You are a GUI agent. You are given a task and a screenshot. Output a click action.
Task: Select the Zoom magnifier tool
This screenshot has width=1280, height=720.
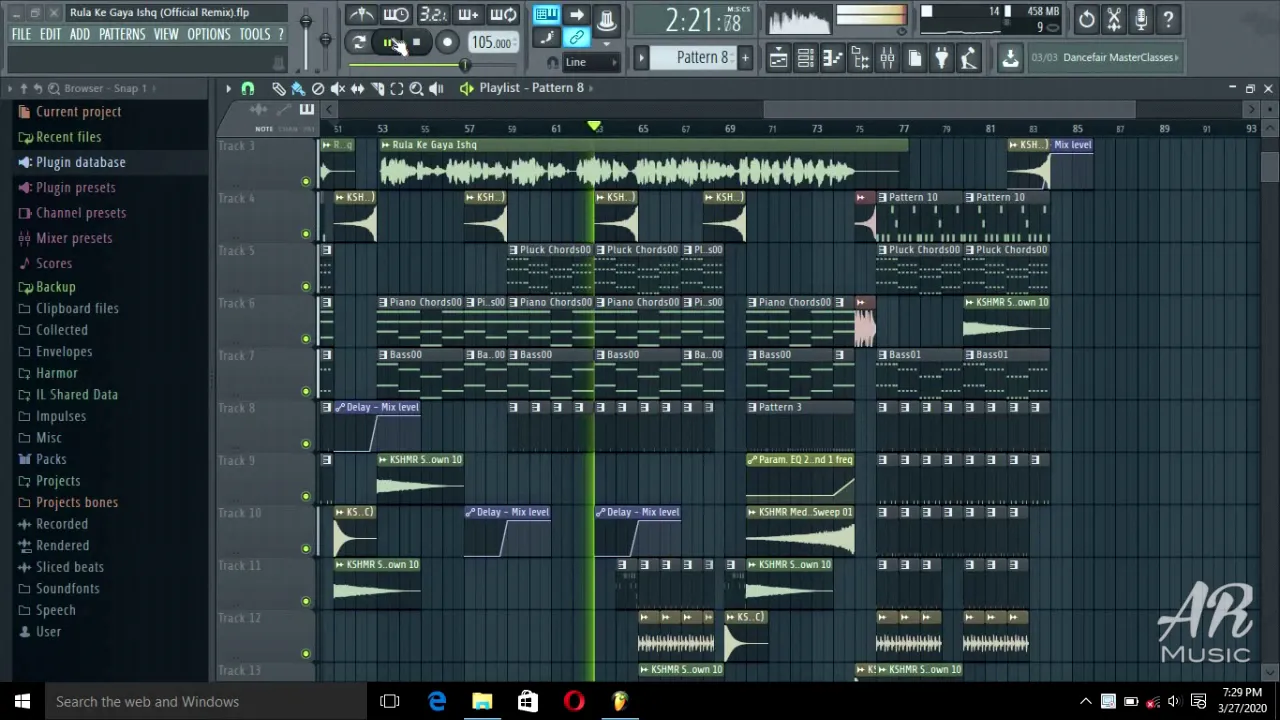coord(416,88)
